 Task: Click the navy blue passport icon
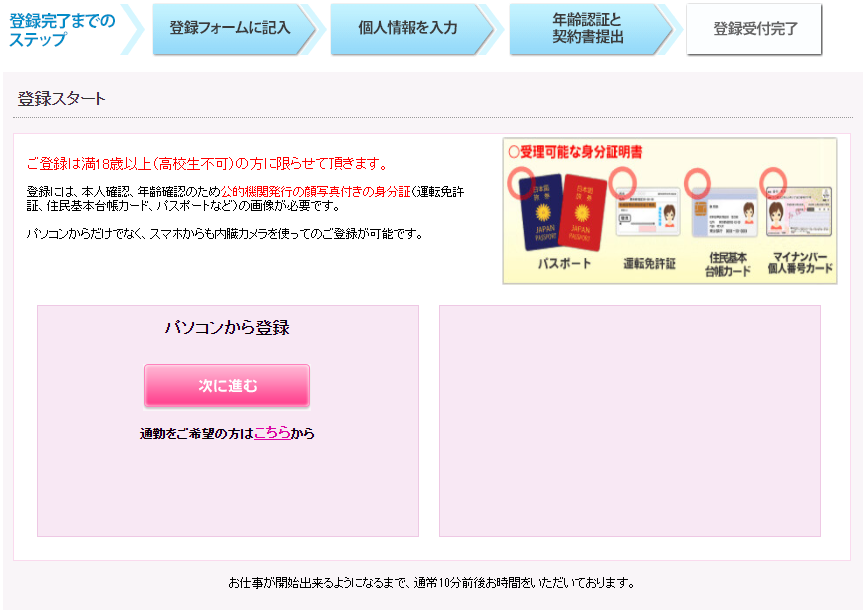541,214
